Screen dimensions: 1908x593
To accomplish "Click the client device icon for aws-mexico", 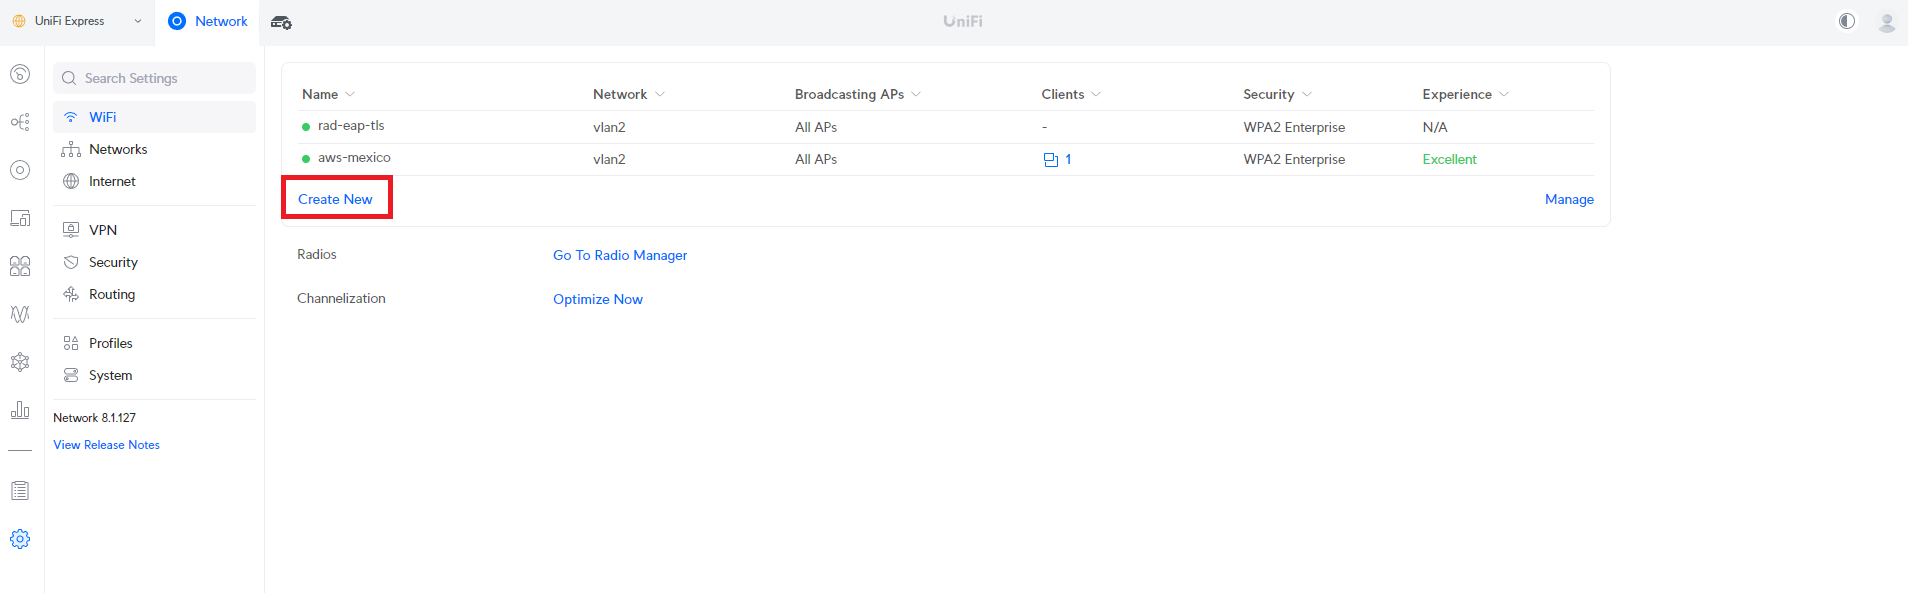I will tap(1050, 160).
